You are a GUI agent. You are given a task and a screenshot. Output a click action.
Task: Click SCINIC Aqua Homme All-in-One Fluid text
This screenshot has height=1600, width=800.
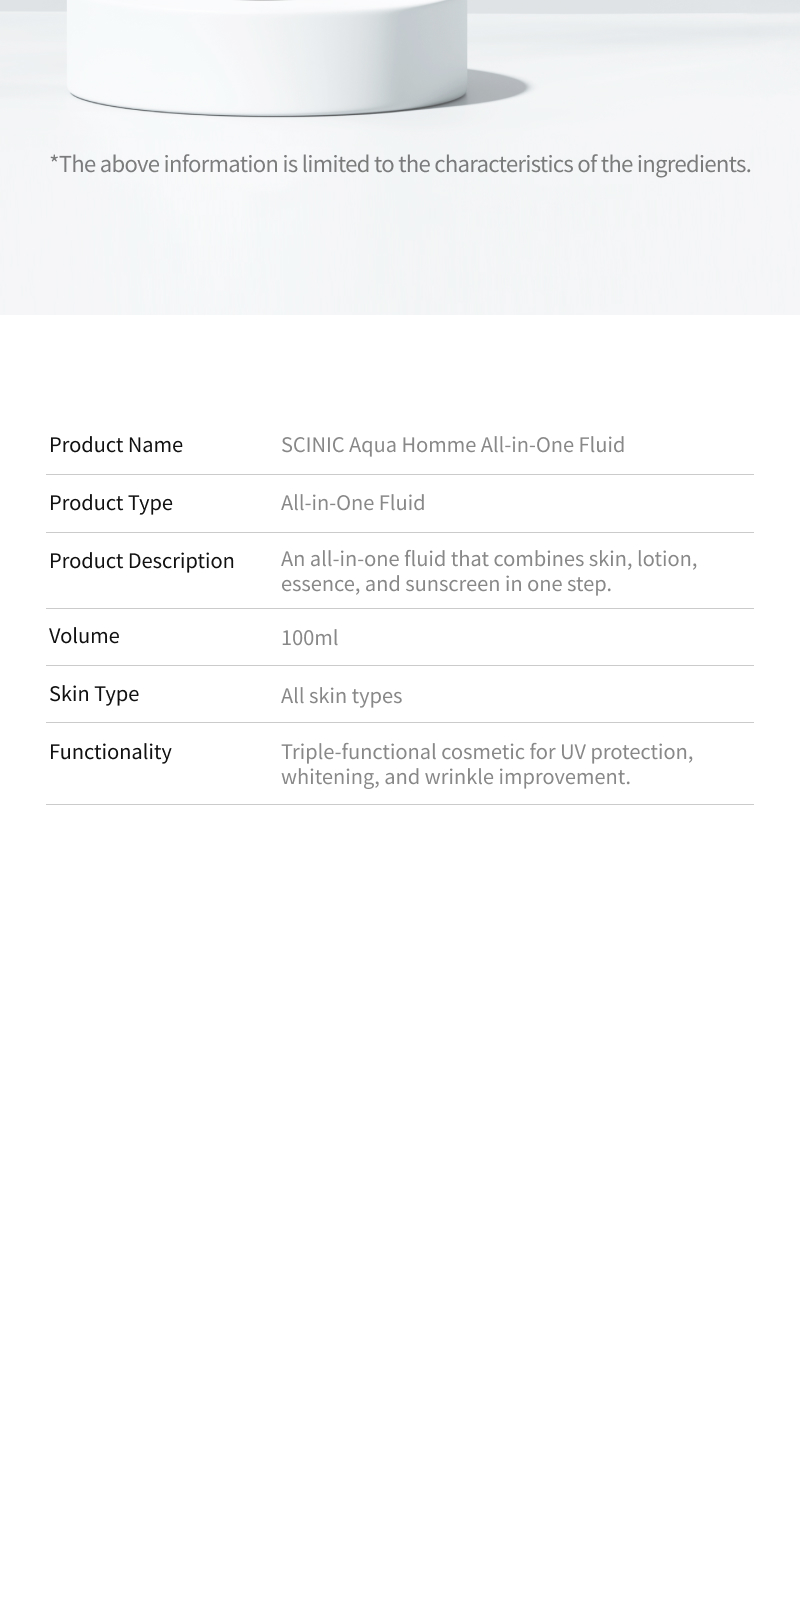pos(452,445)
